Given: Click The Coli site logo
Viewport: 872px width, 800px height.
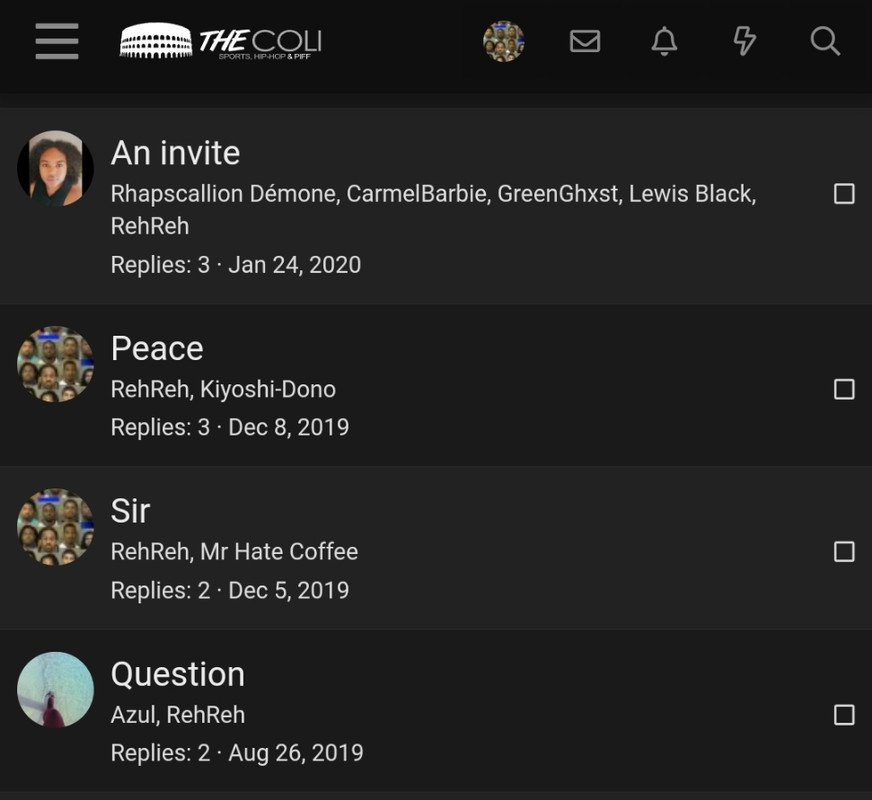Looking at the screenshot, I should [x=220, y=41].
